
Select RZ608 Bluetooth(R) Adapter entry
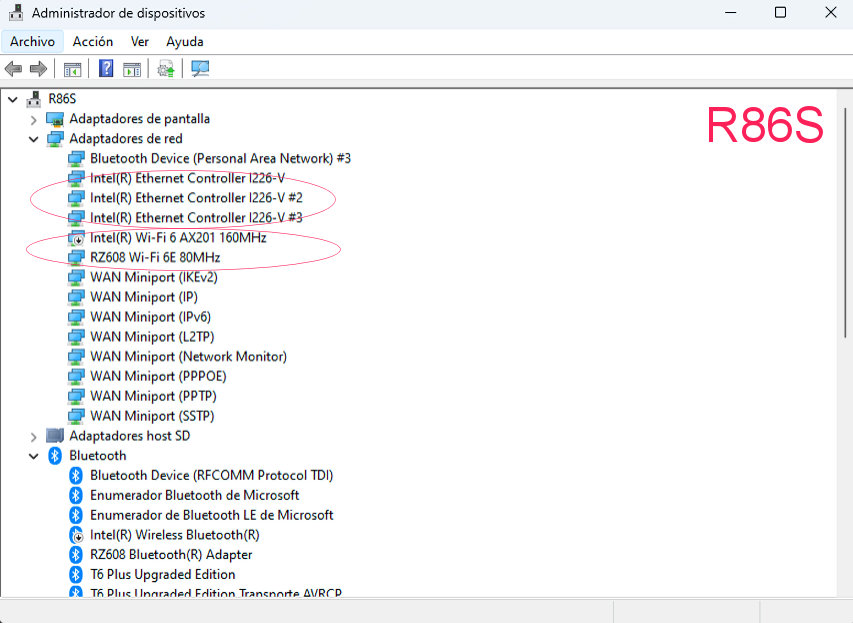(171, 555)
